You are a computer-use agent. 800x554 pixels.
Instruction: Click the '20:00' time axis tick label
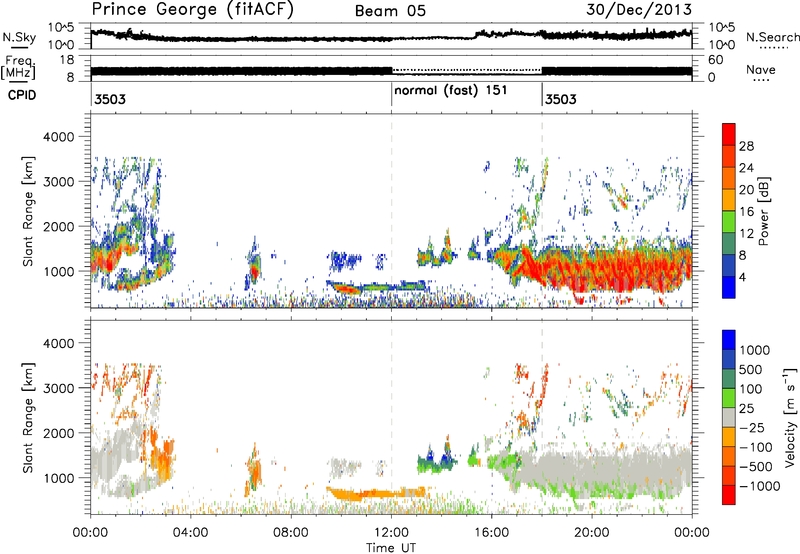(592, 533)
